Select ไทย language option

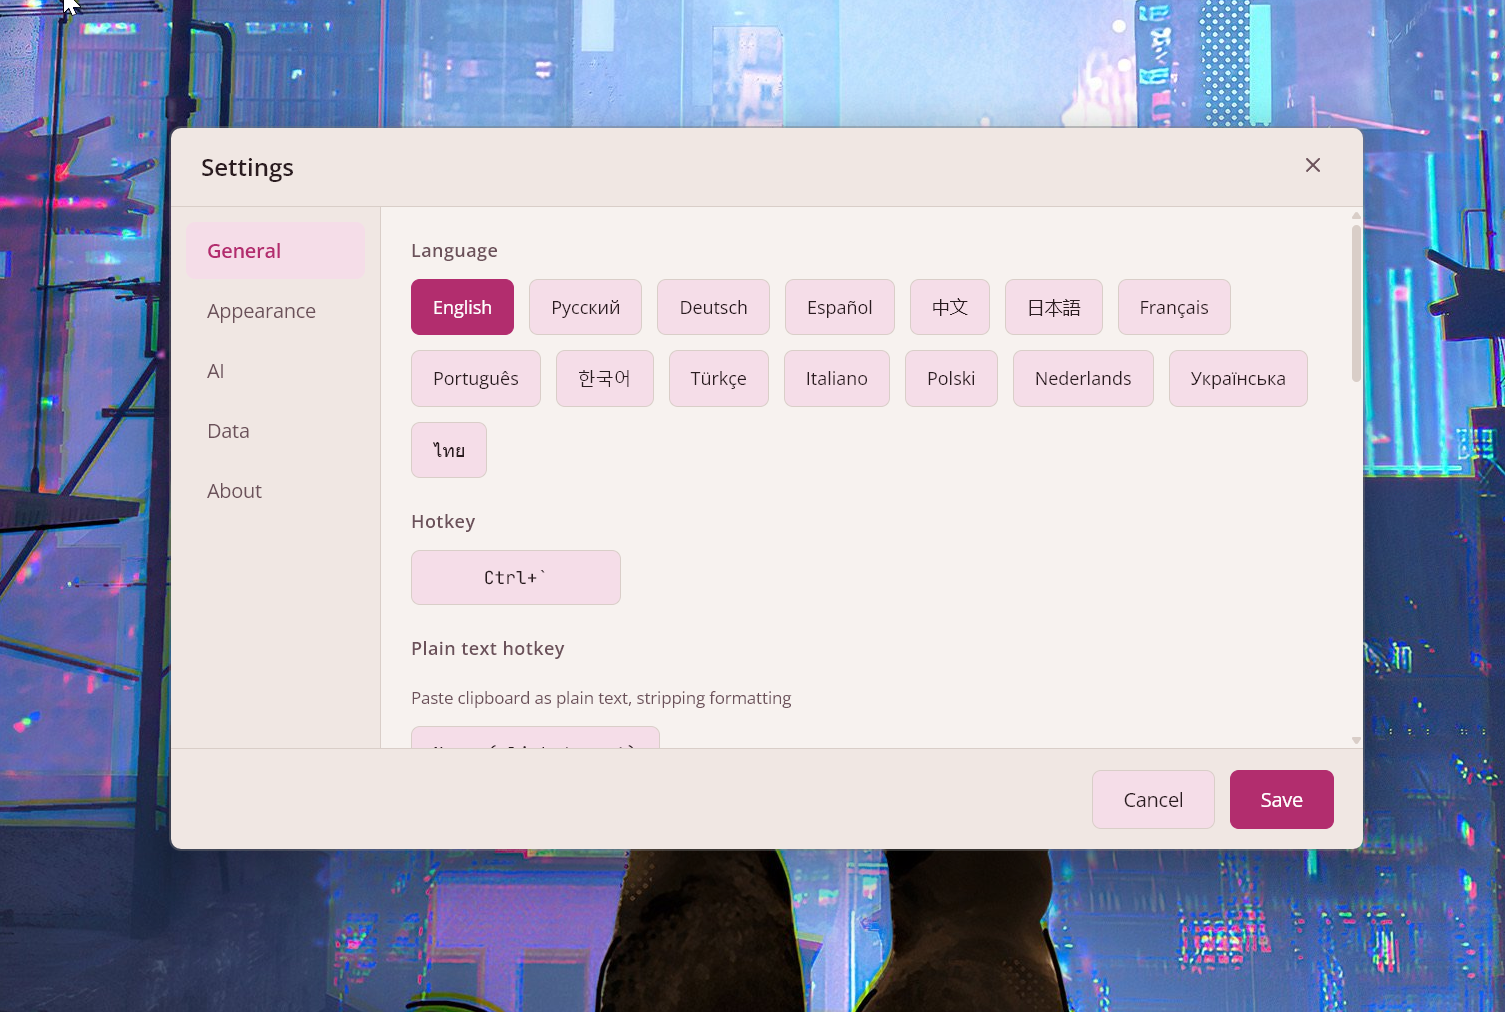[449, 450]
